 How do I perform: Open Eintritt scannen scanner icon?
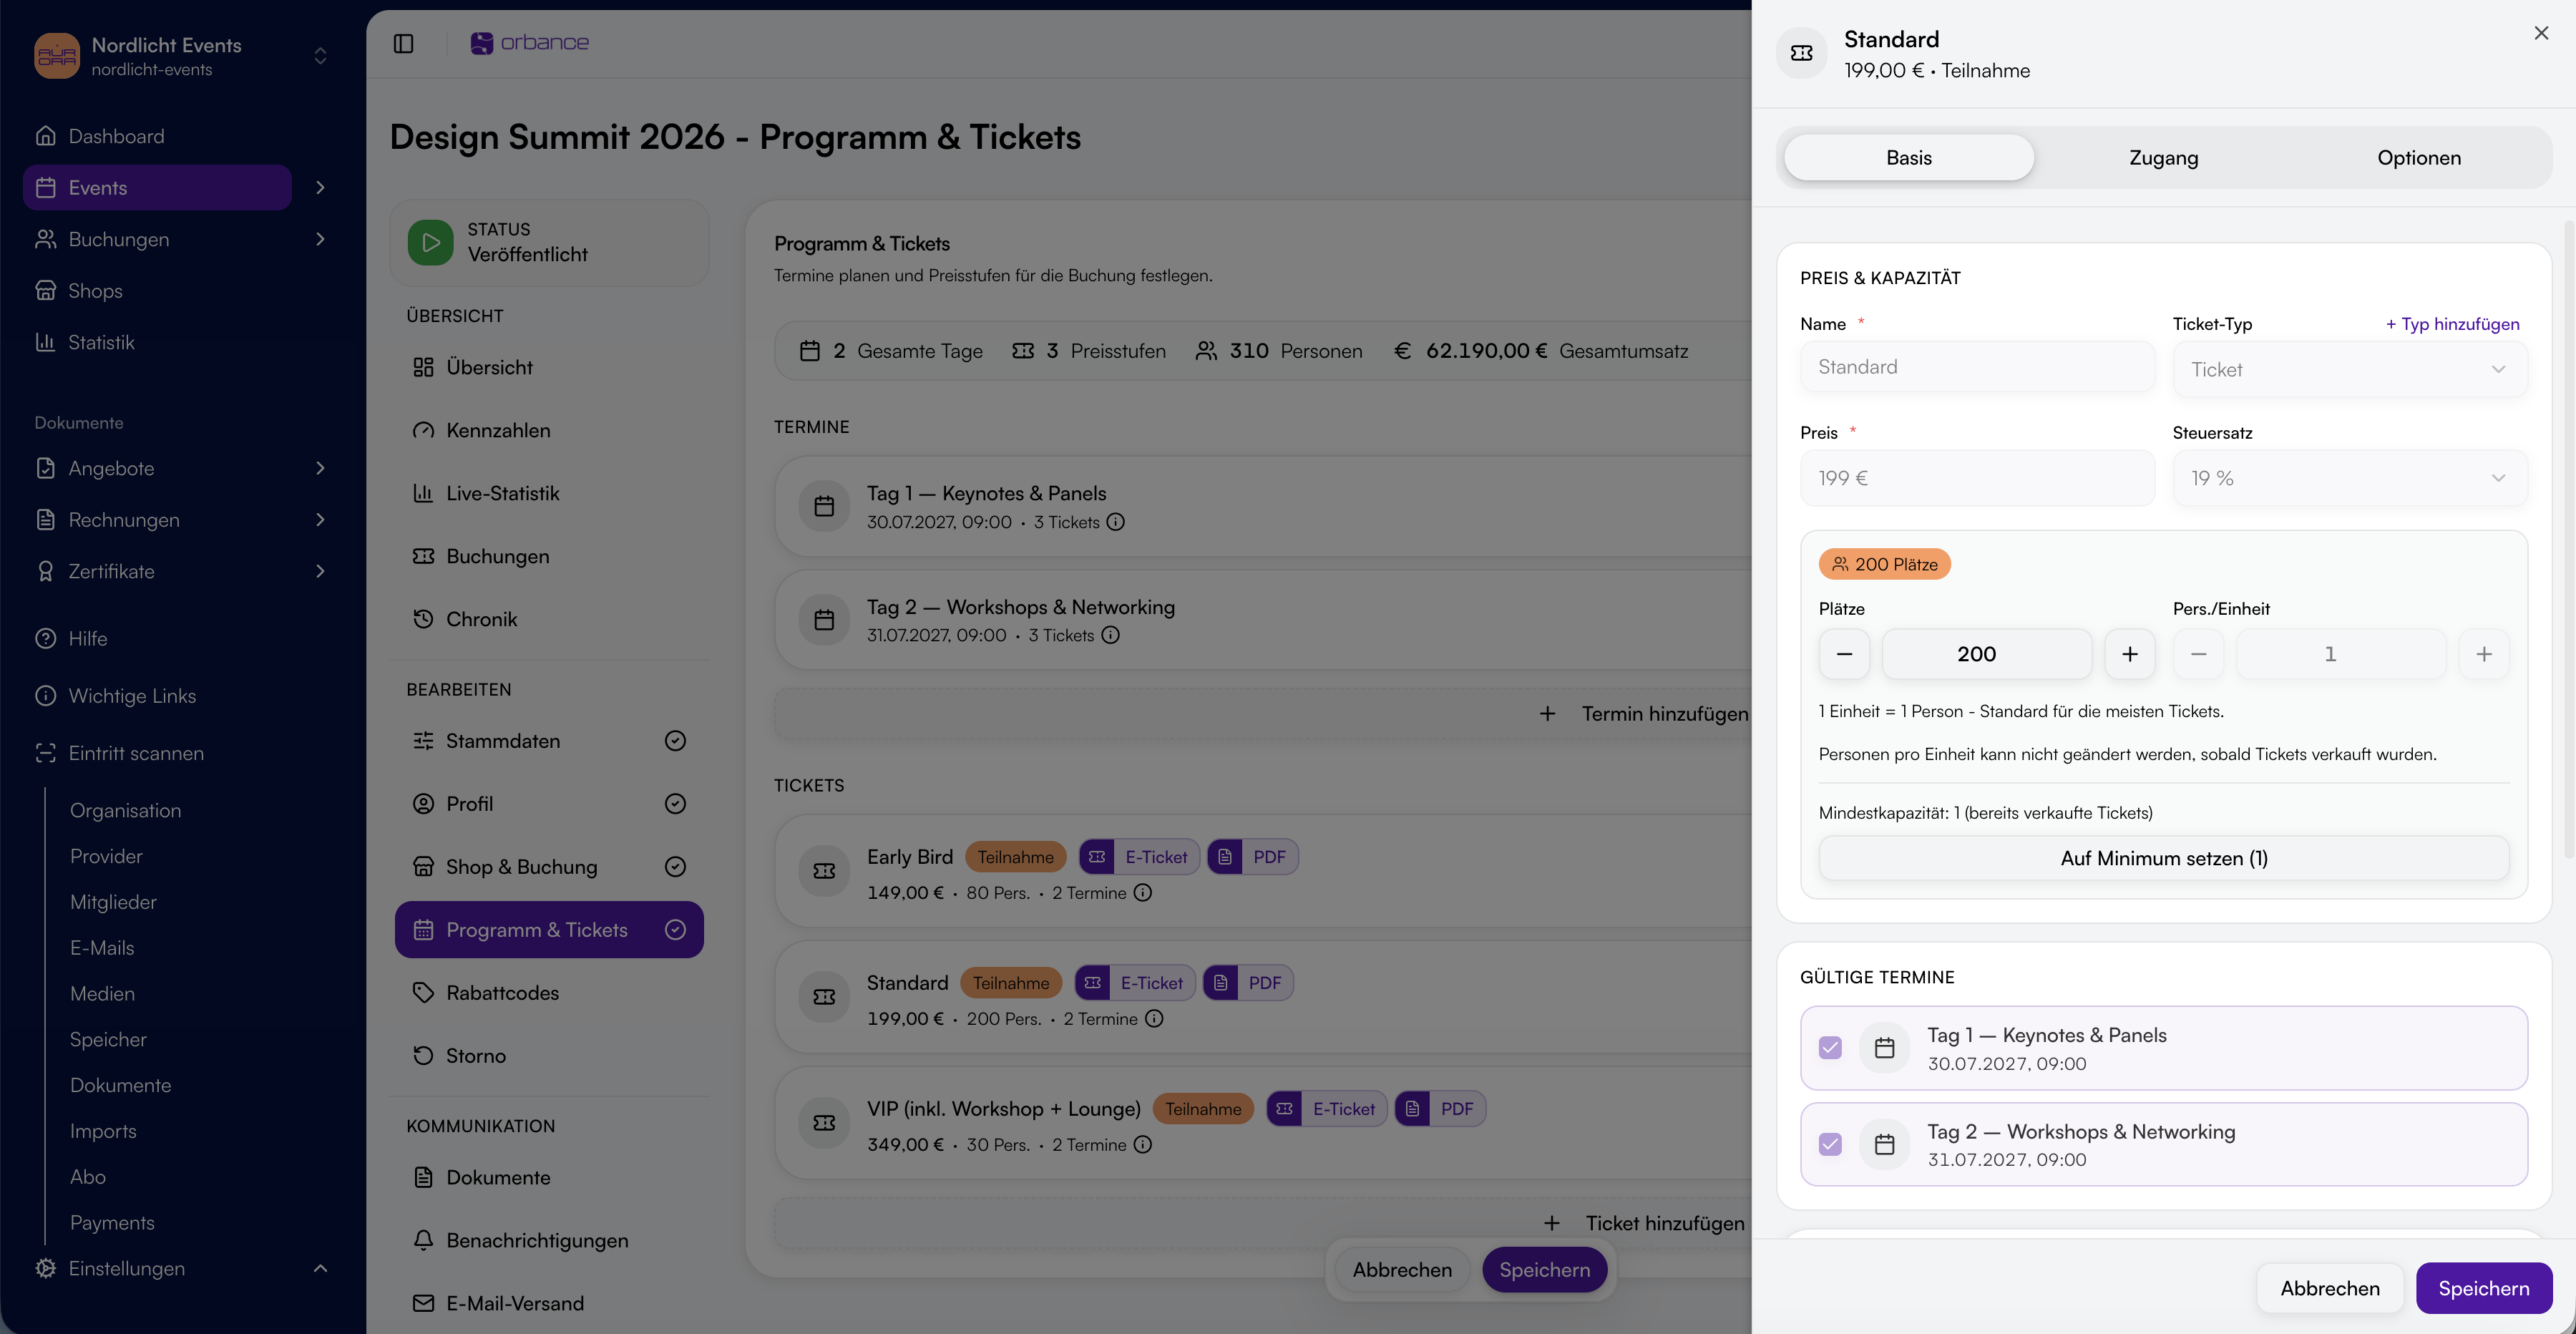click(x=45, y=753)
